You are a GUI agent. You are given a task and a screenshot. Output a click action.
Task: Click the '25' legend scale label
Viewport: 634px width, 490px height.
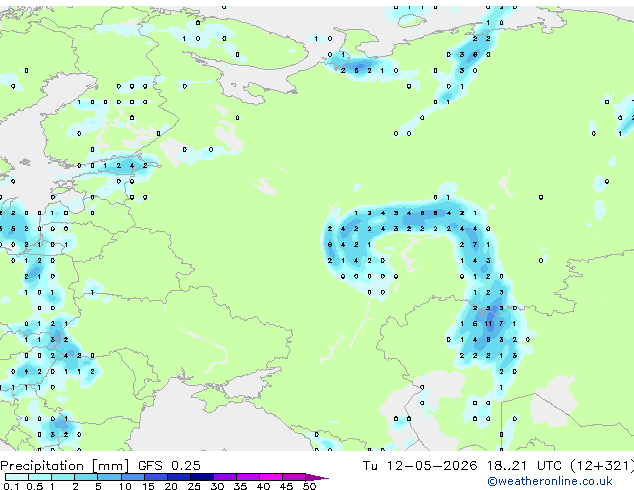tap(194, 486)
